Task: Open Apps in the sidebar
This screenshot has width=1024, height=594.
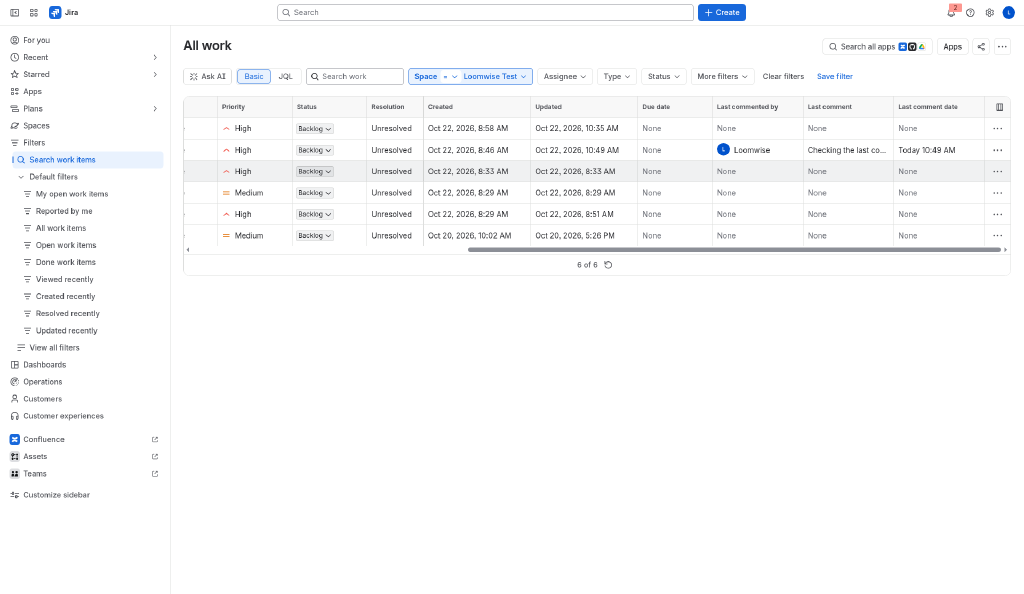Action: 85,91
